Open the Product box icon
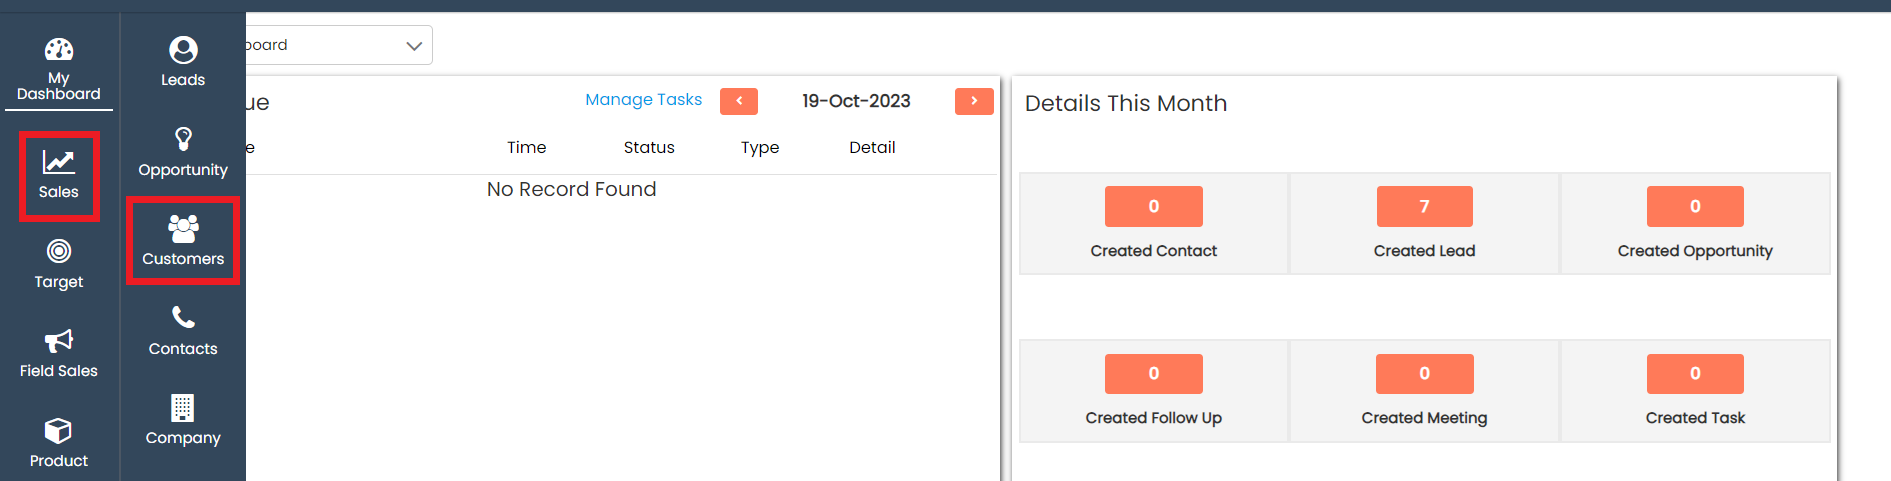Image resolution: width=1891 pixels, height=481 pixels. [59, 431]
